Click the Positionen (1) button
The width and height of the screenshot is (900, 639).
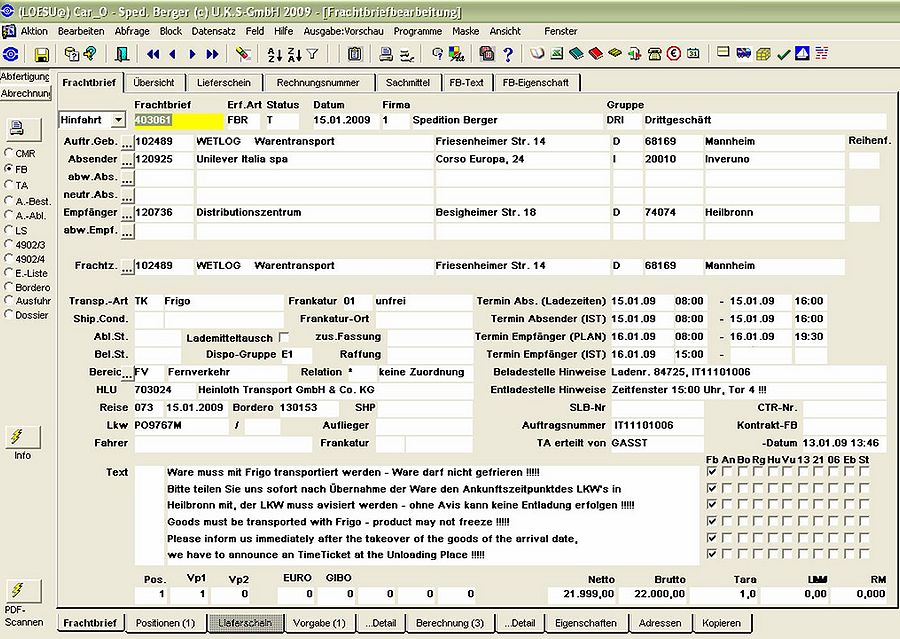165,623
